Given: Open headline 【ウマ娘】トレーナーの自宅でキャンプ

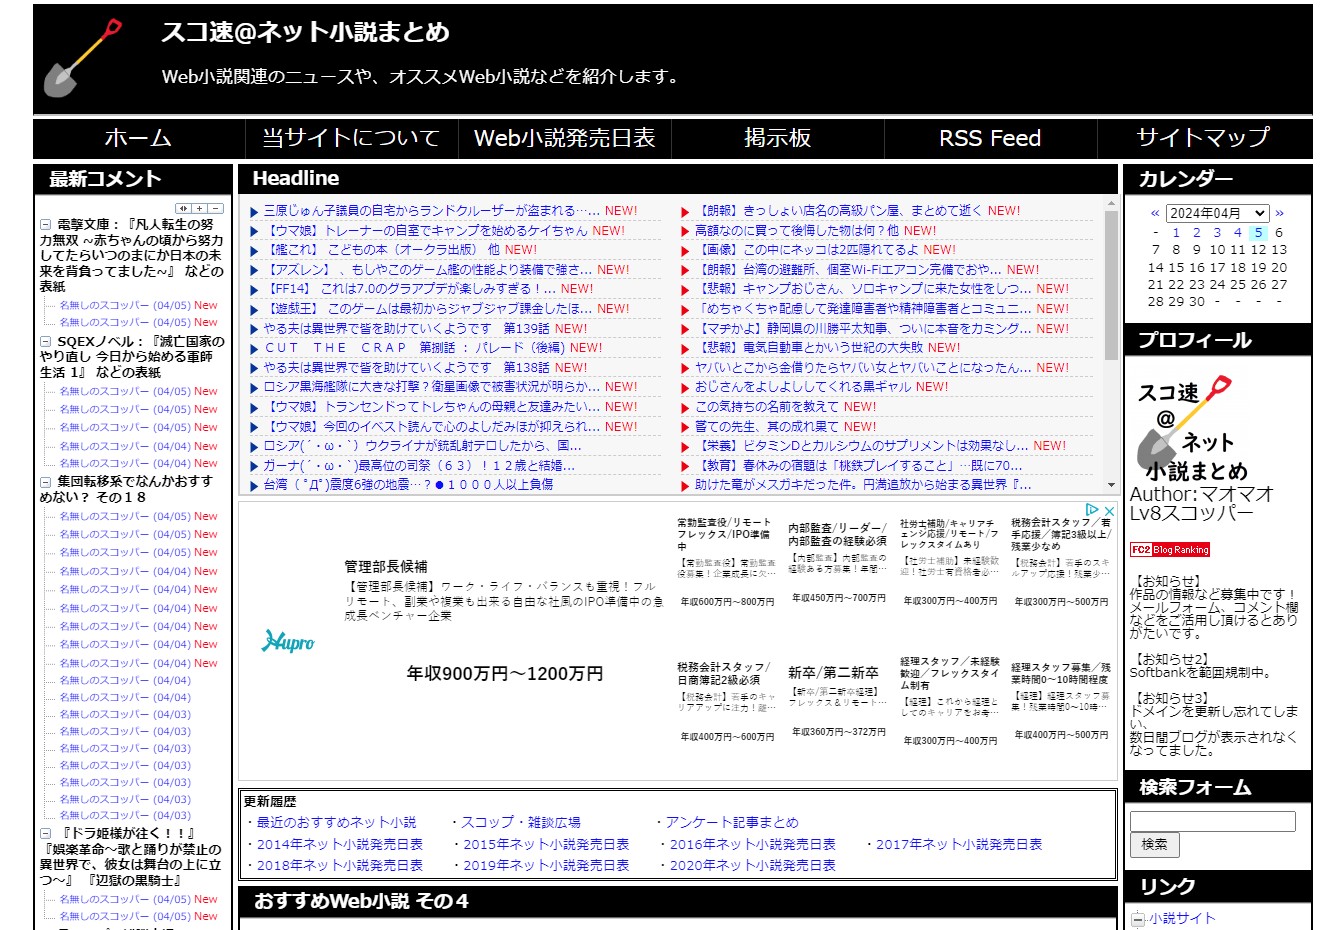Looking at the screenshot, I should [x=426, y=231].
